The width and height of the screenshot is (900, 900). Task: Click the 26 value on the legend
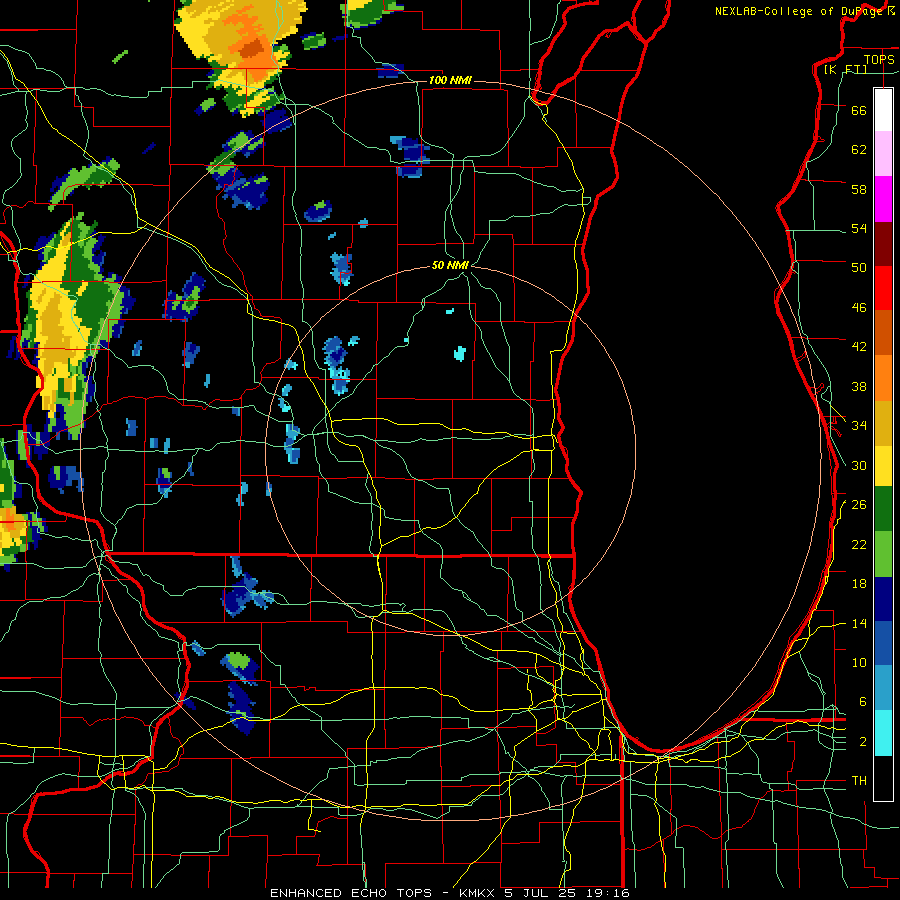click(859, 505)
